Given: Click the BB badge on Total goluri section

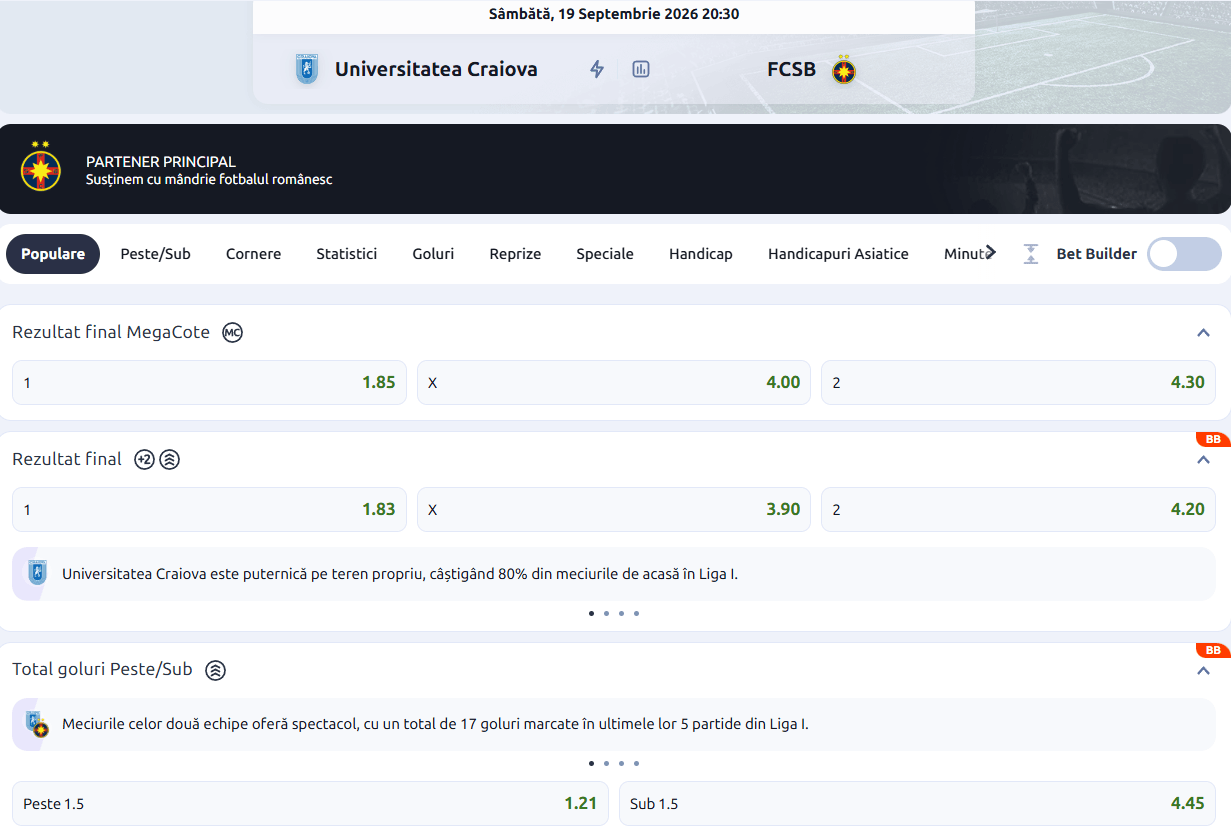Looking at the screenshot, I should point(1213,651).
